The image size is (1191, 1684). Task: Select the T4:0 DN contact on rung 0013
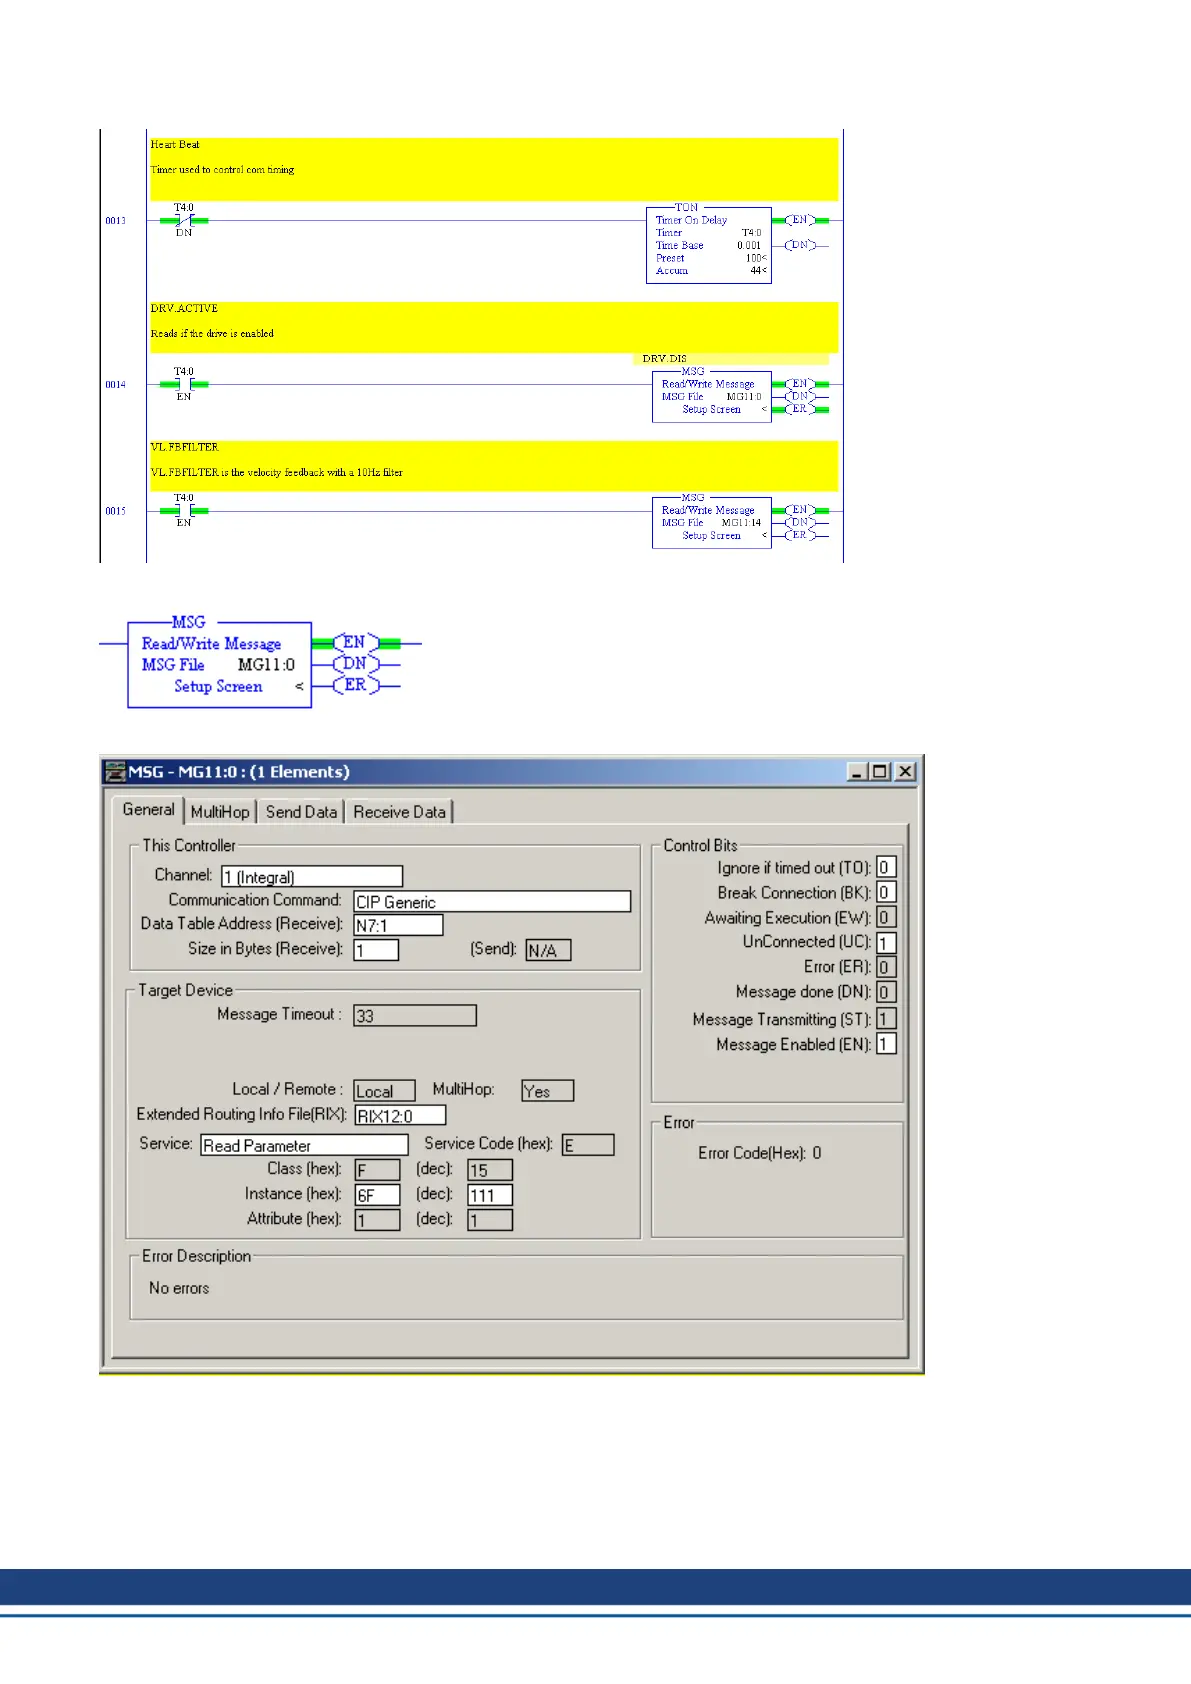point(184,220)
